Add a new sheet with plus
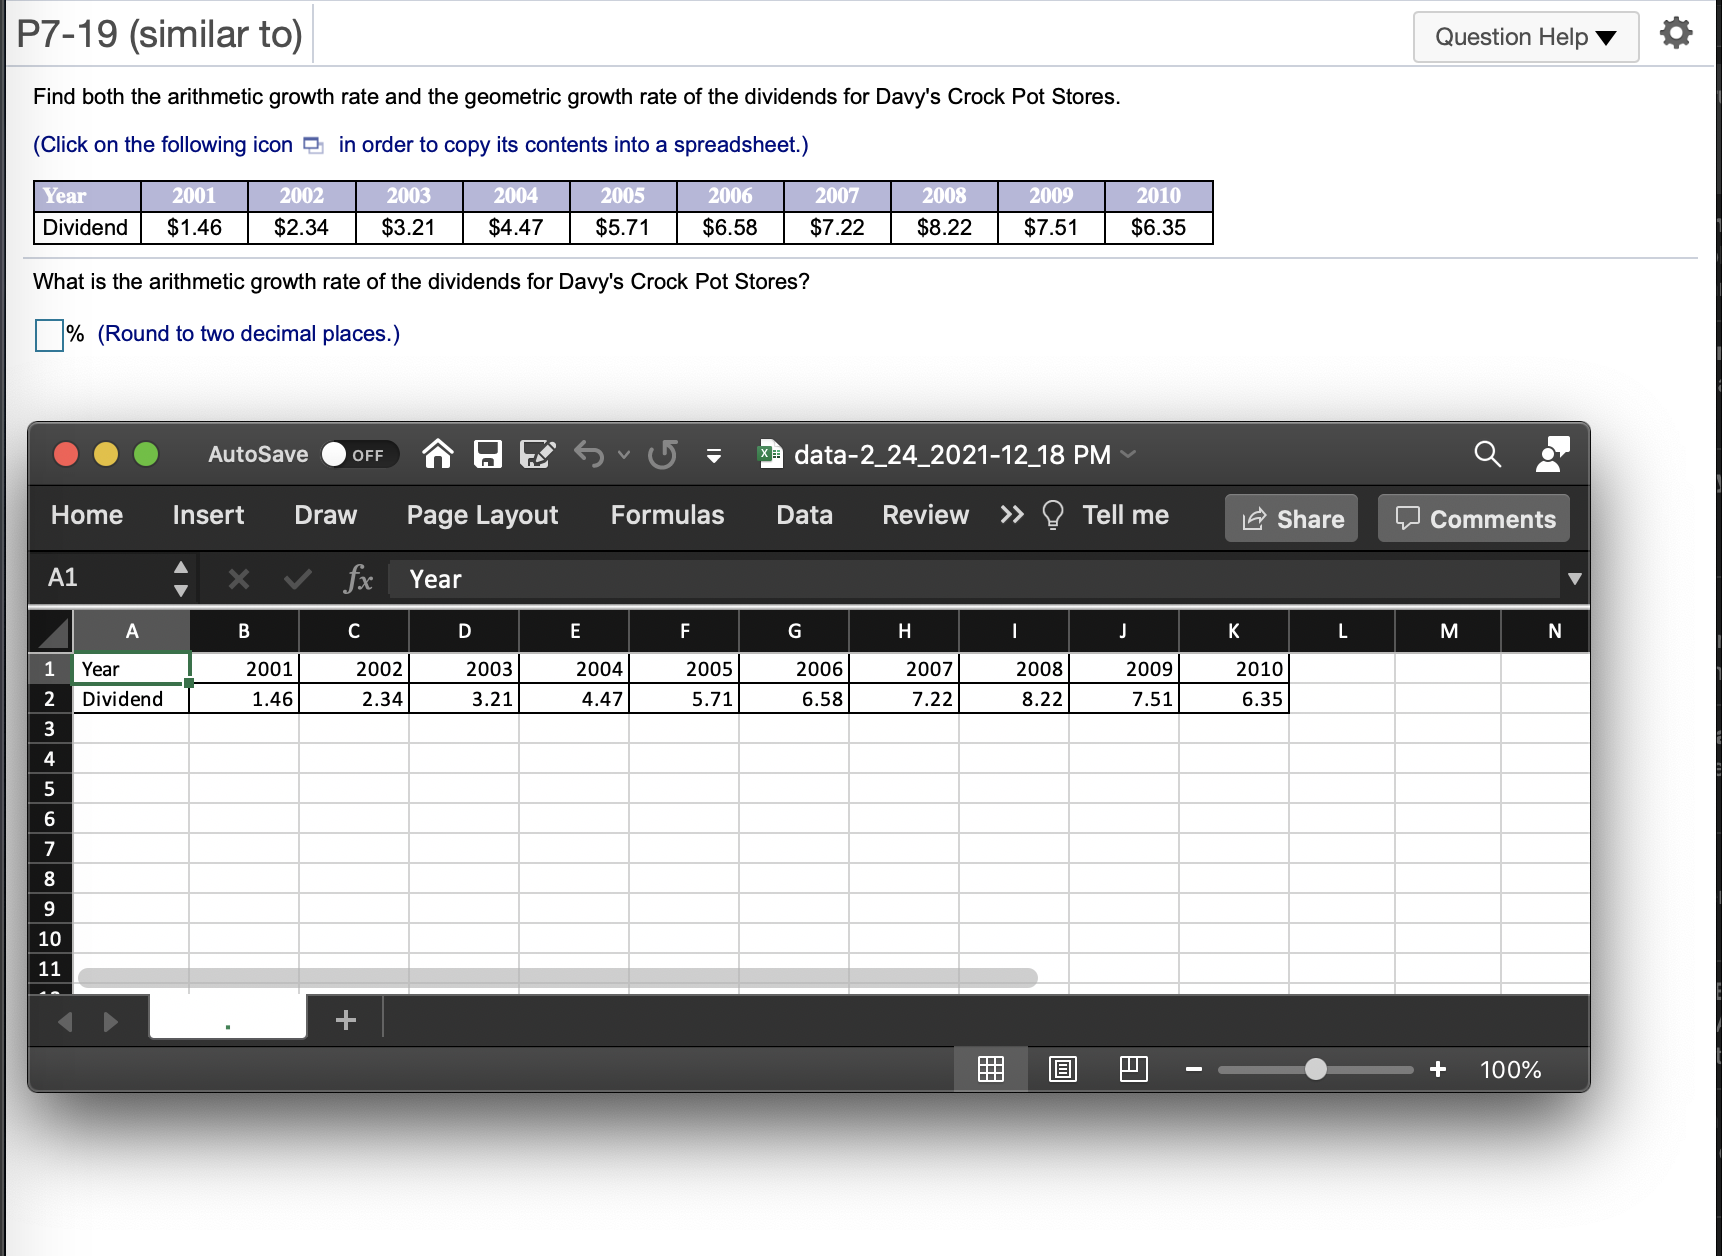This screenshot has height=1256, width=1722. 346,1020
